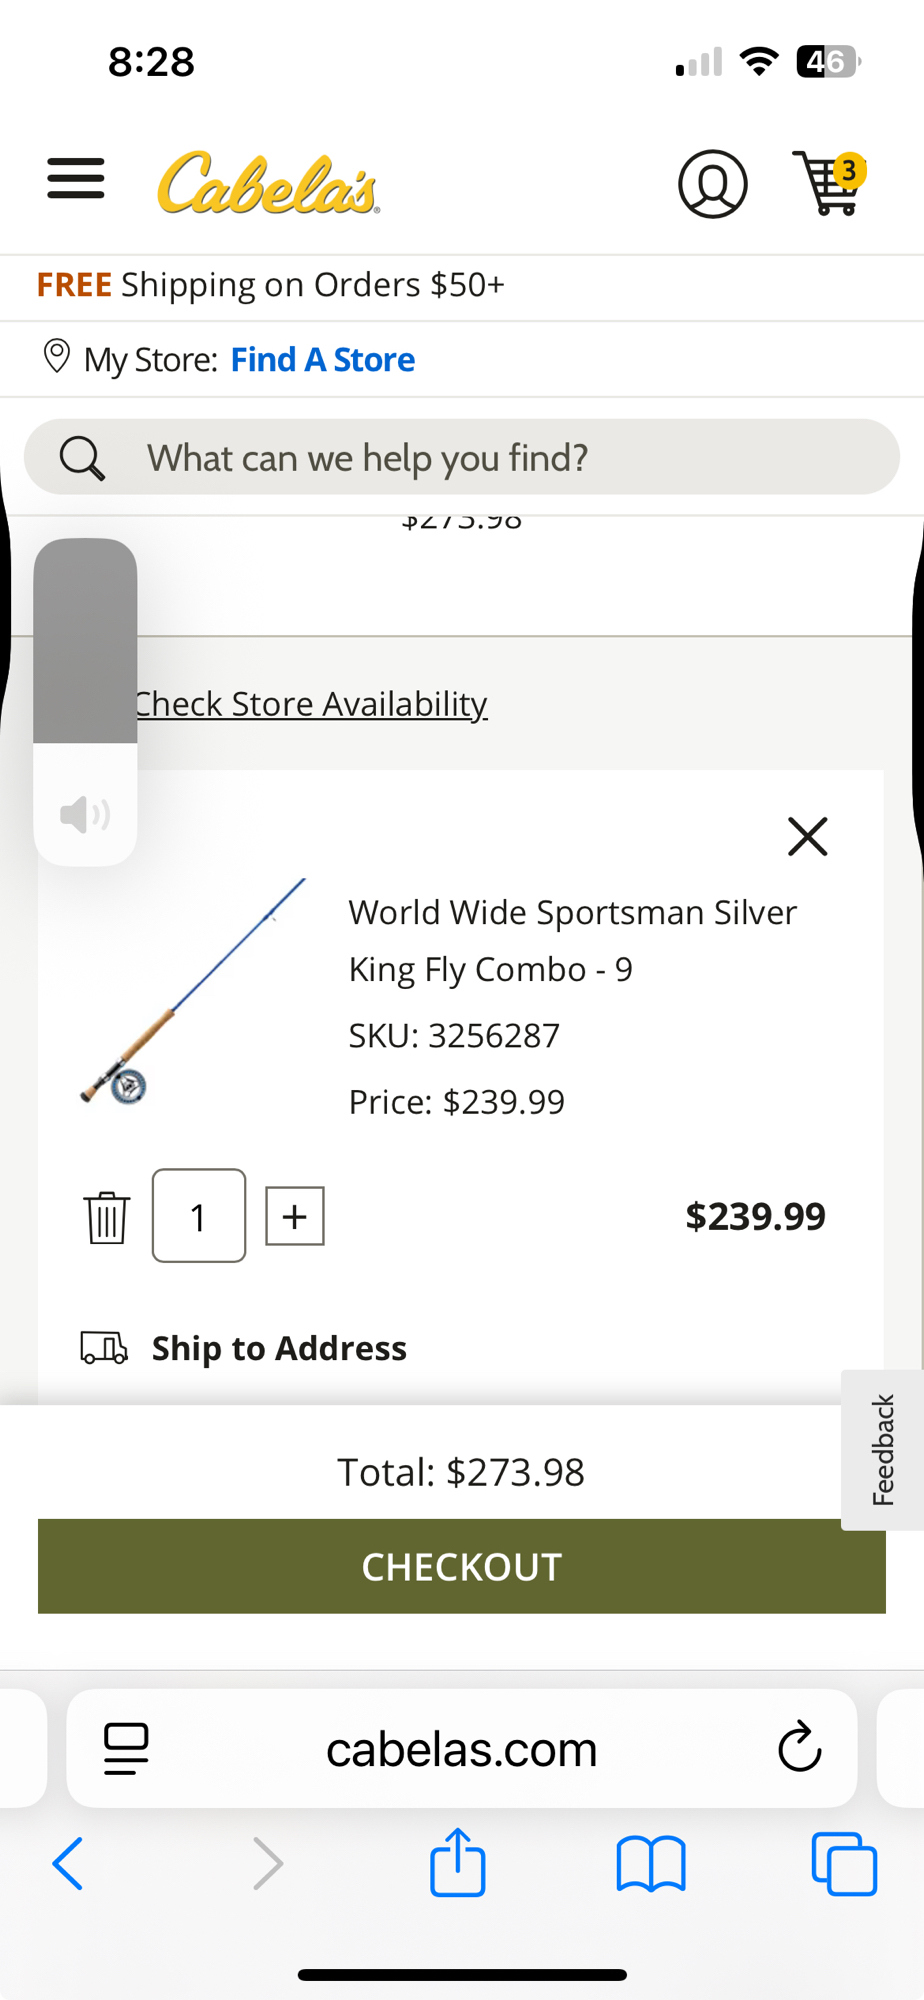
Task: Remove the Silver King Fly Combo with X
Action: pos(807,837)
